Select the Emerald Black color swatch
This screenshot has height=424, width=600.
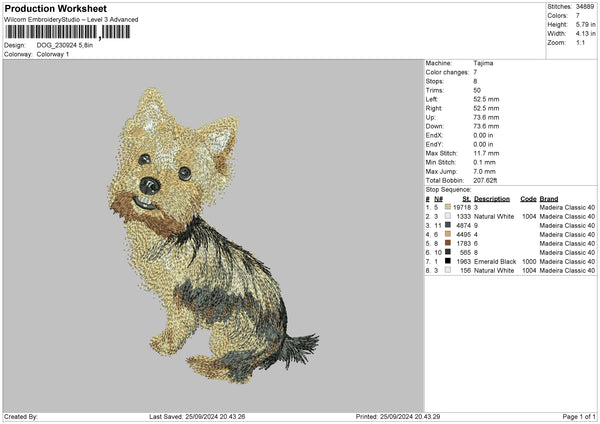point(448,261)
